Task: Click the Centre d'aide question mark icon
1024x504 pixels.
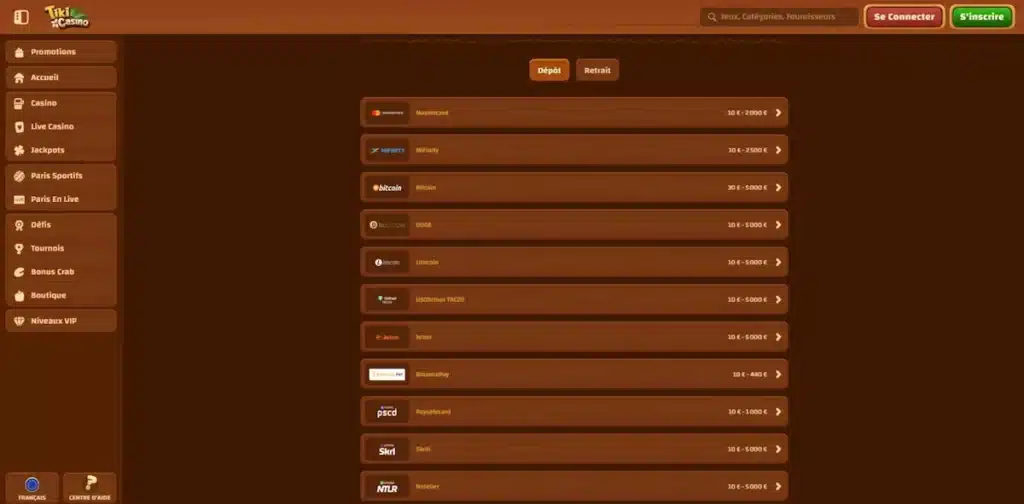Action: tap(90, 484)
